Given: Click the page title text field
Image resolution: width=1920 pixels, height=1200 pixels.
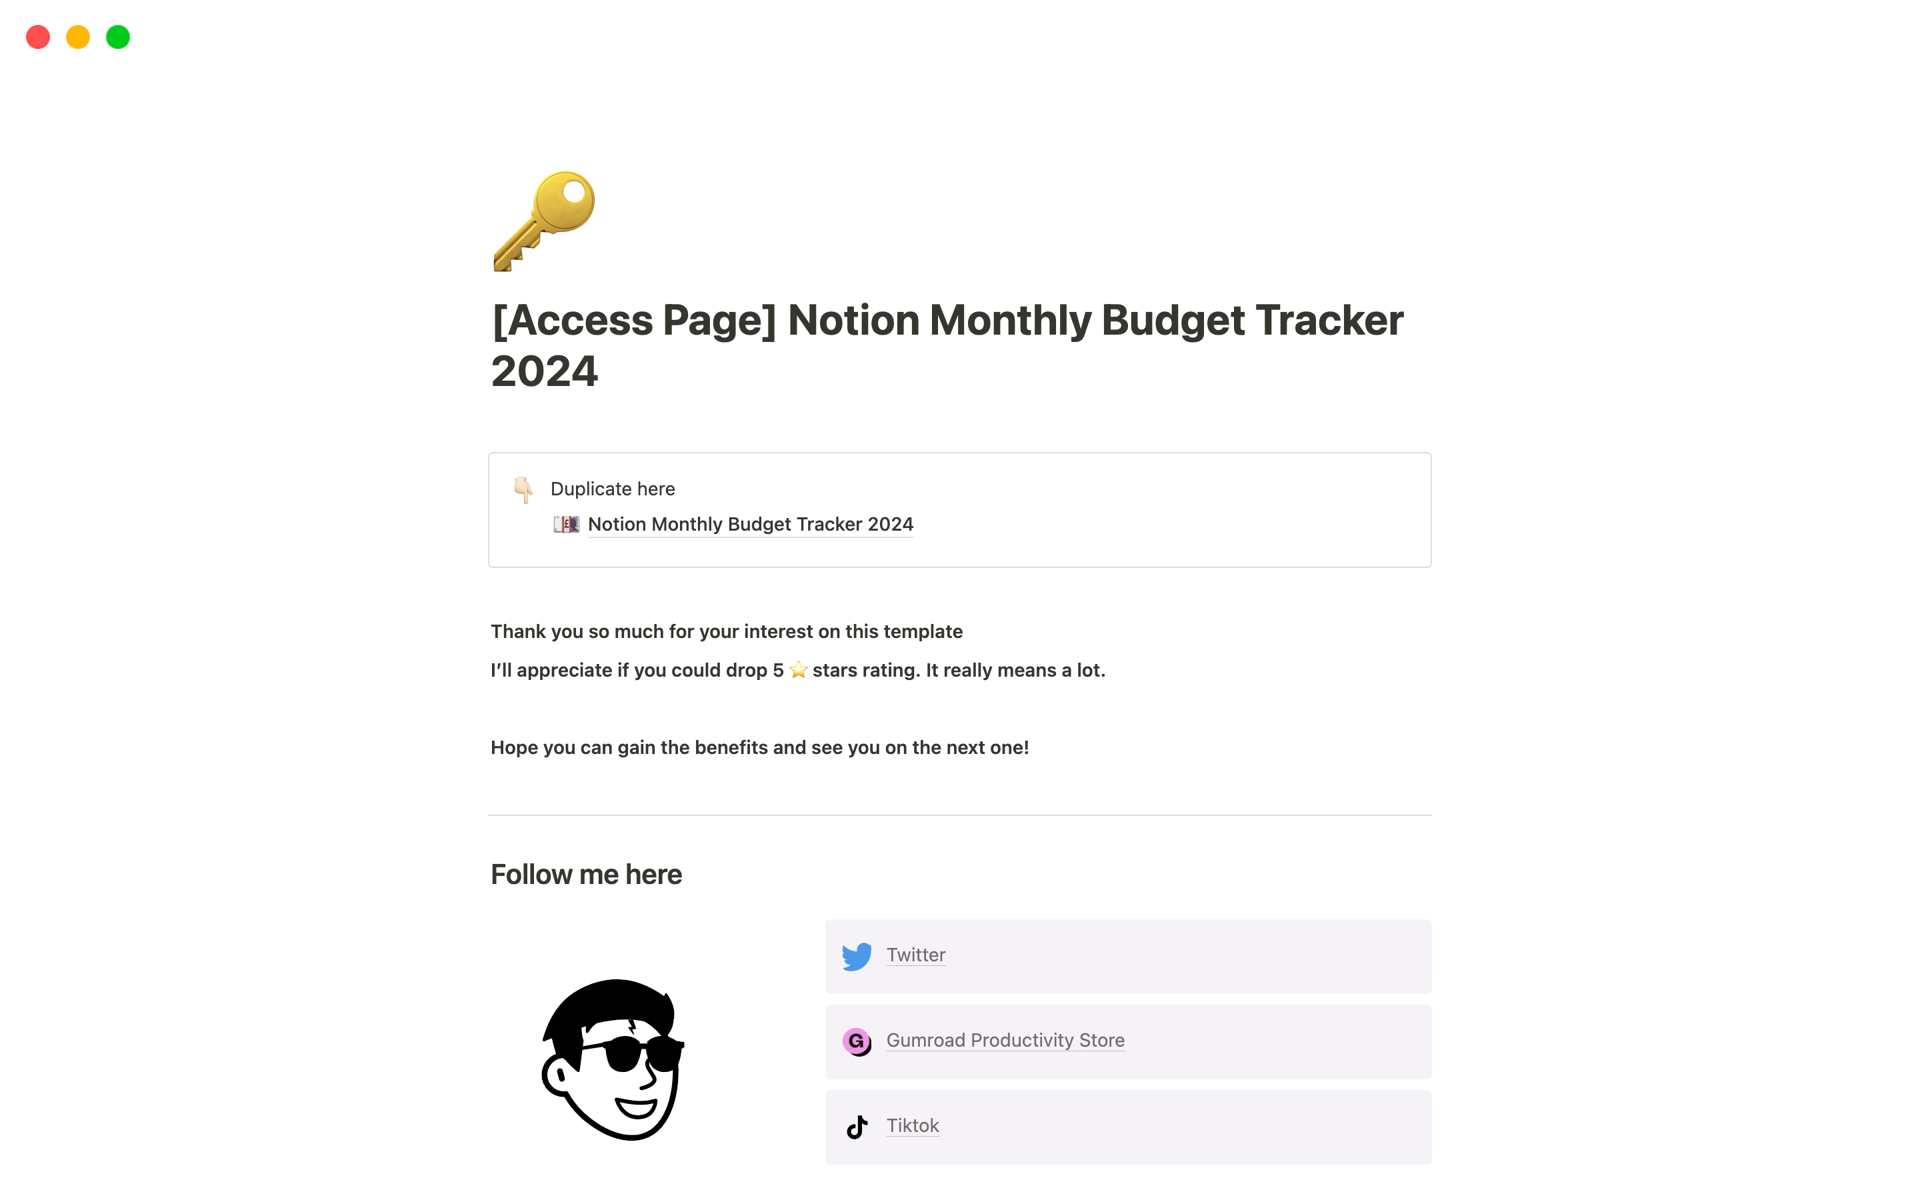Looking at the screenshot, I should (950, 344).
